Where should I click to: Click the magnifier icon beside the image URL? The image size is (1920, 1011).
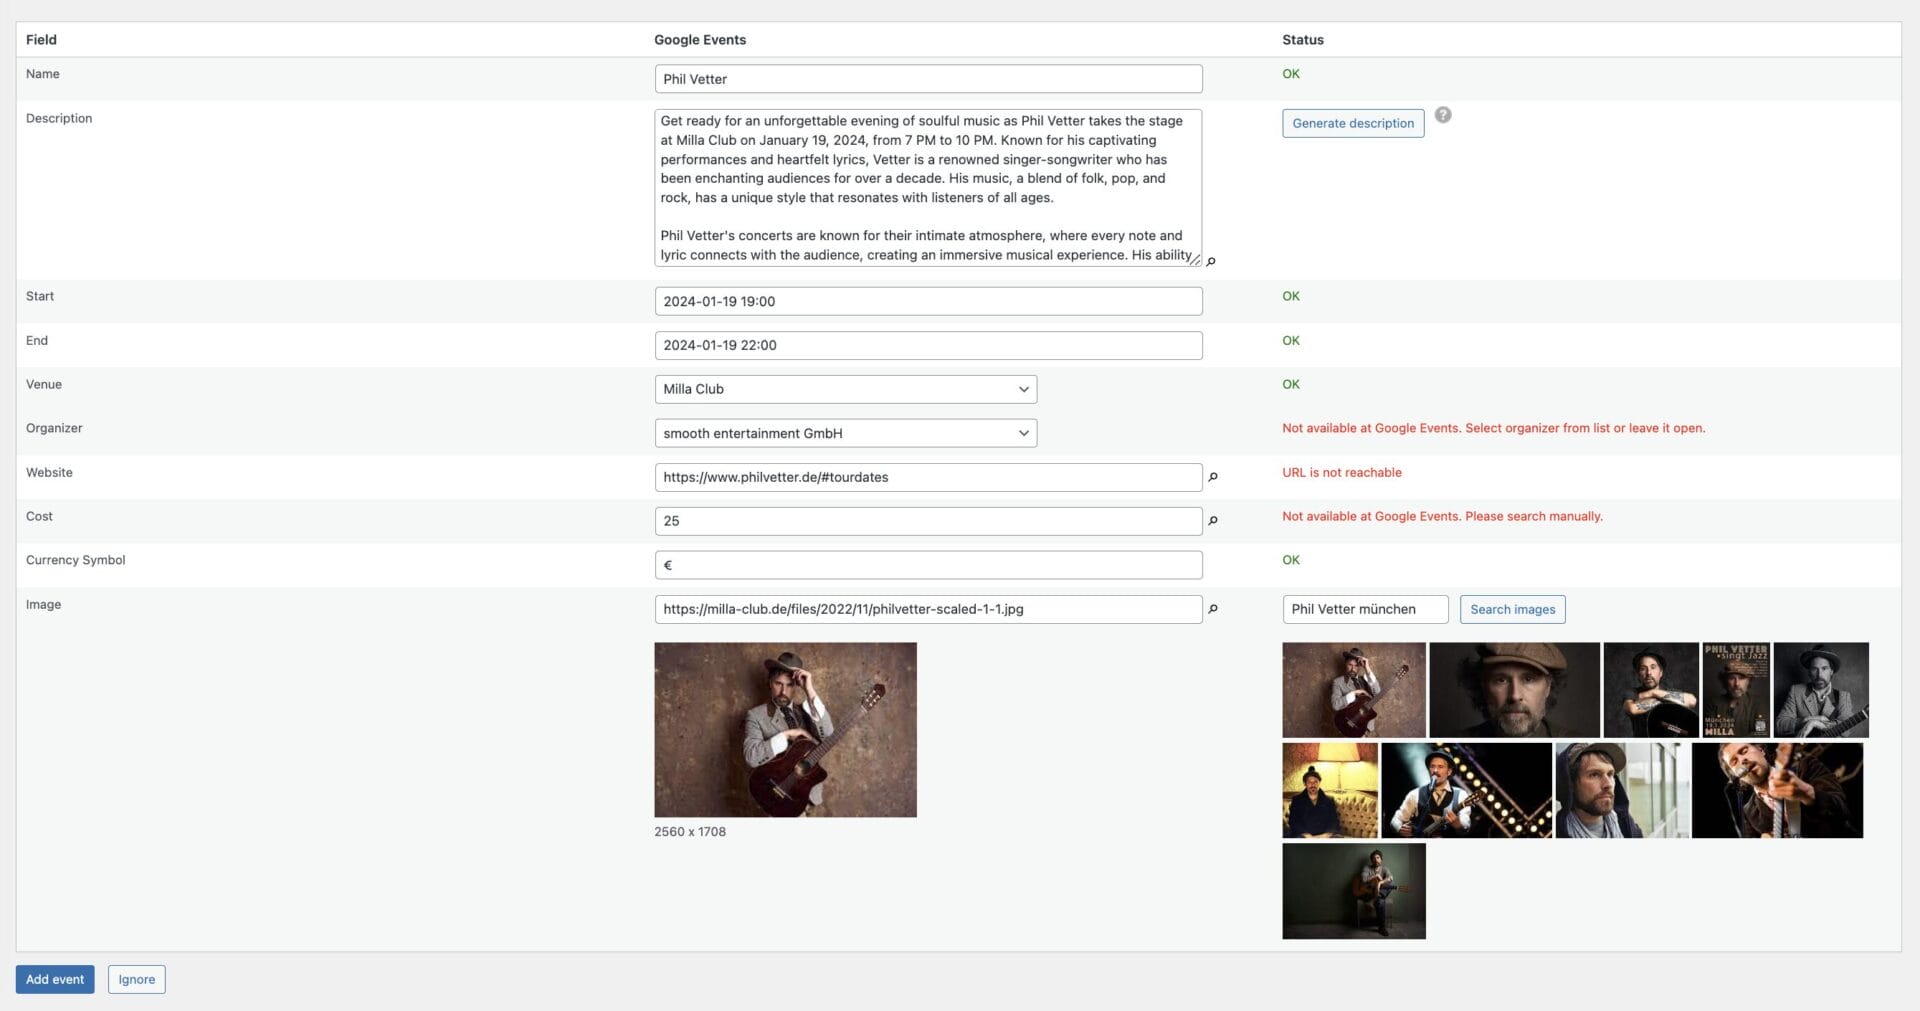[x=1212, y=608]
